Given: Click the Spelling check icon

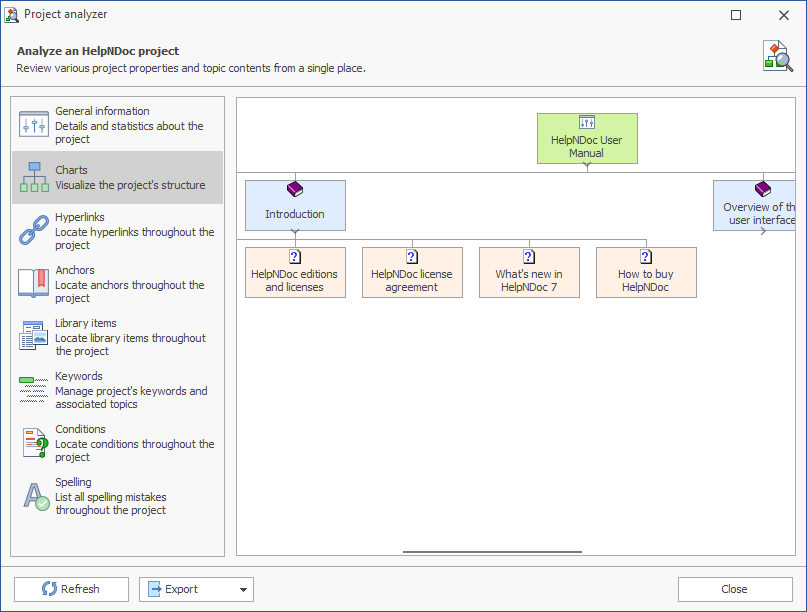Looking at the screenshot, I should (36, 496).
